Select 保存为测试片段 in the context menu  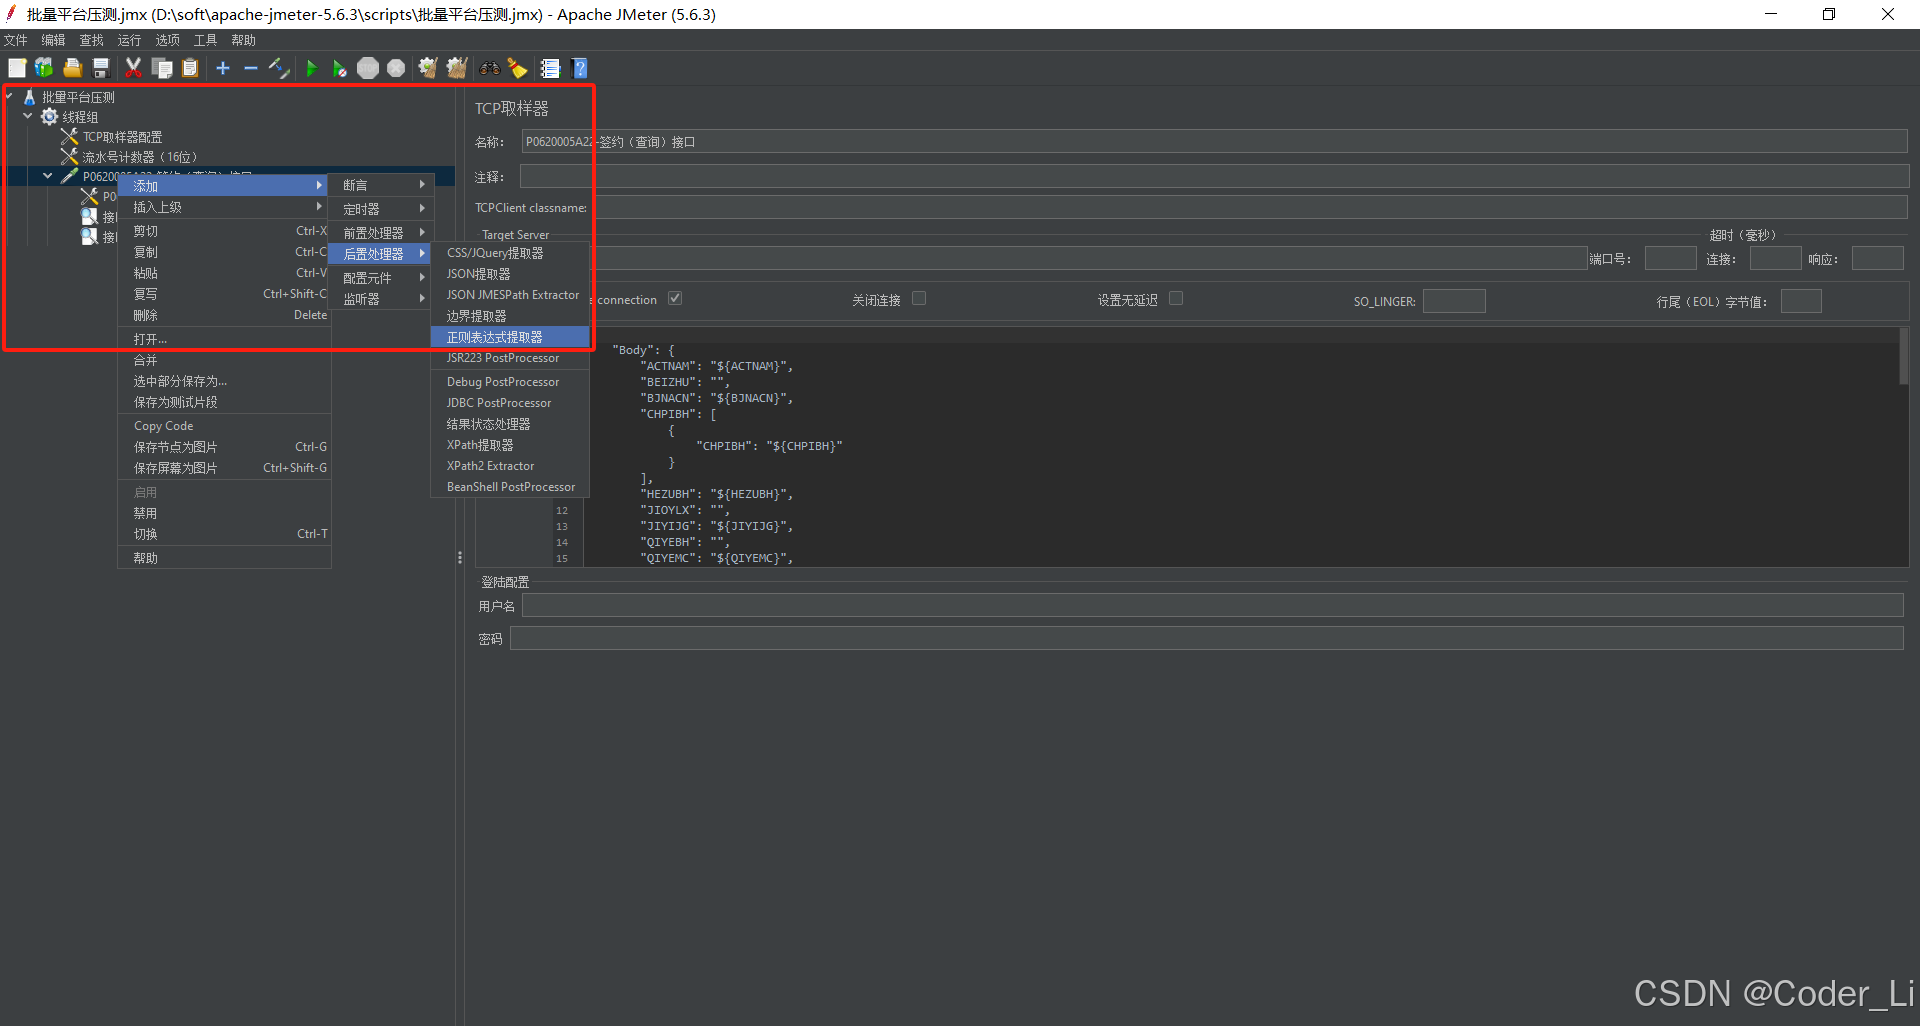click(x=225, y=402)
